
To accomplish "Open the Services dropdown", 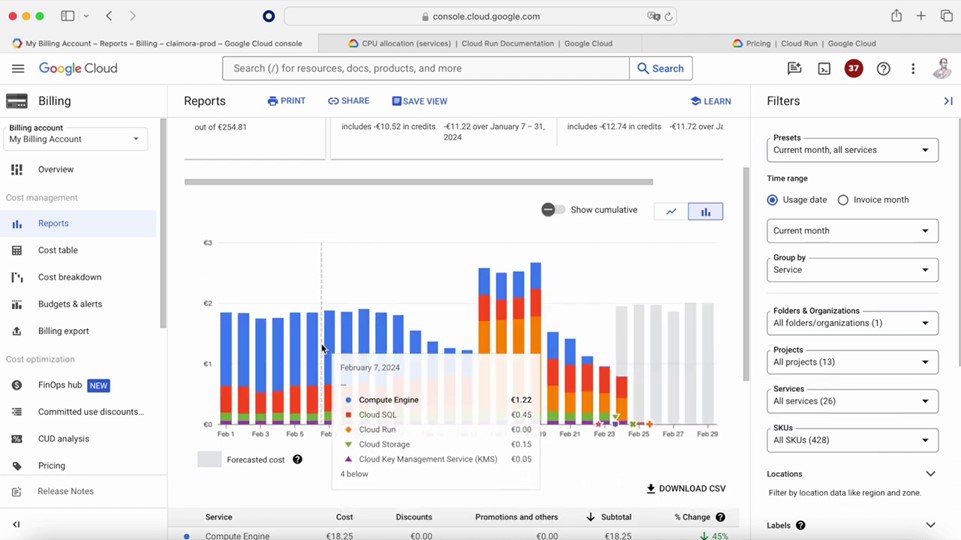I will [x=852, y=401].
